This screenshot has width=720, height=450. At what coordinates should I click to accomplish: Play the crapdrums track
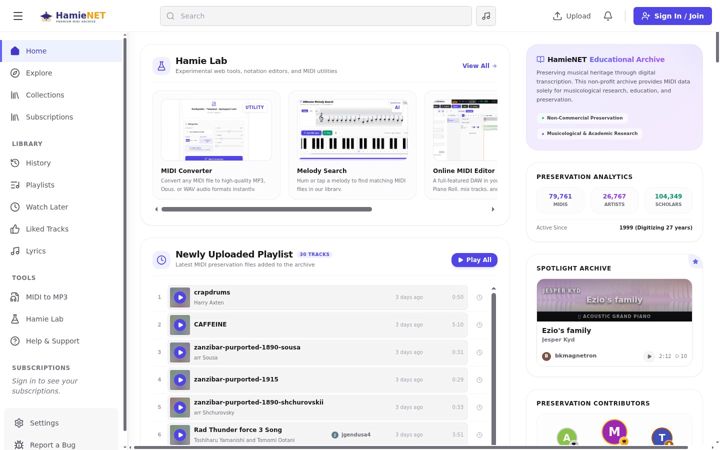point(180,298)
